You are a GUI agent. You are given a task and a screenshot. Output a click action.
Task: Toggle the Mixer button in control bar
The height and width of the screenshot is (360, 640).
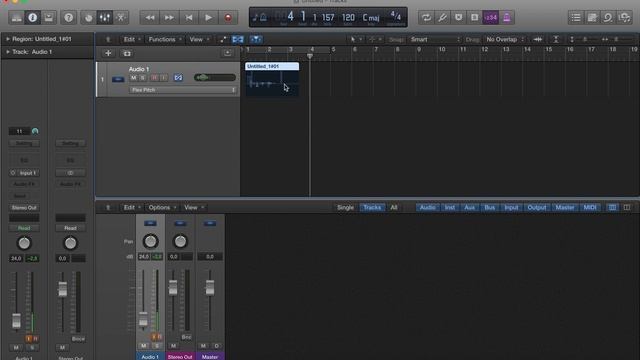pos(105,18)
